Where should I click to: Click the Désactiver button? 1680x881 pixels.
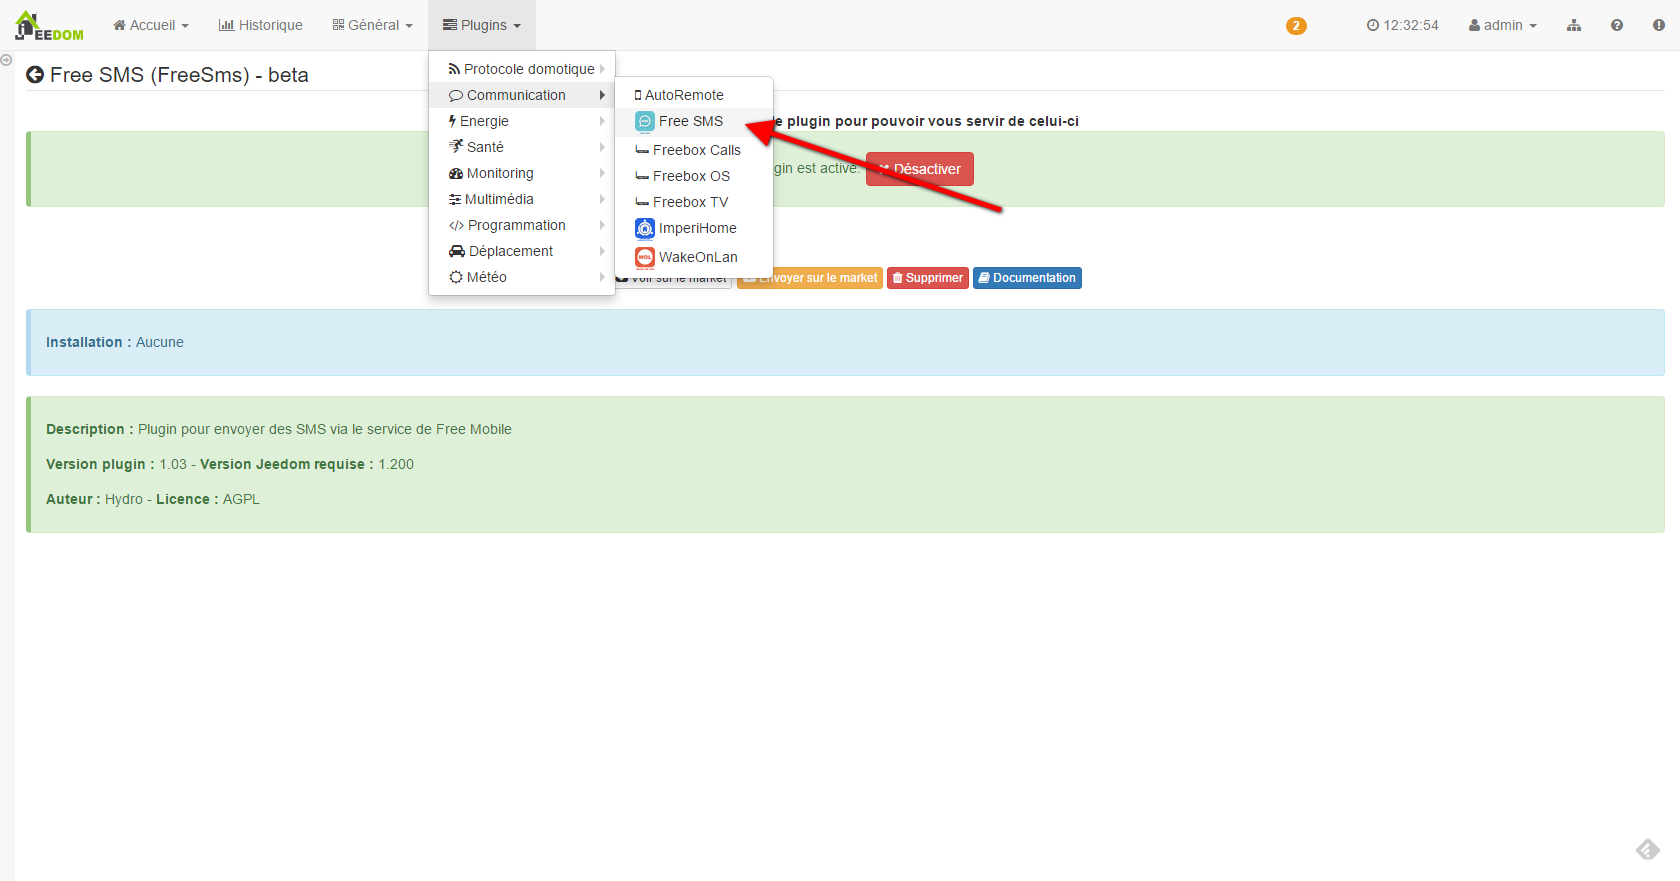pos(919,169)
